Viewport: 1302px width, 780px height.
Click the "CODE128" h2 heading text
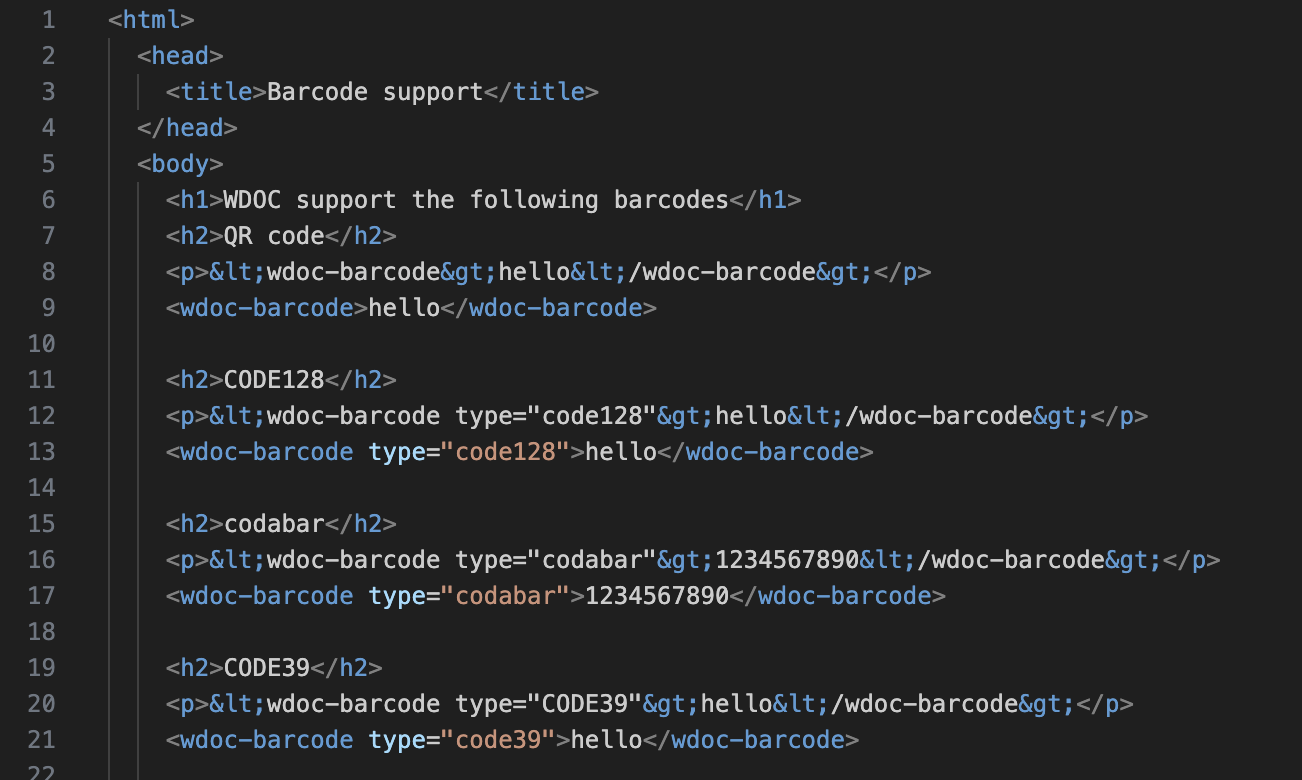pyautogui.click(x=274, y=379)
